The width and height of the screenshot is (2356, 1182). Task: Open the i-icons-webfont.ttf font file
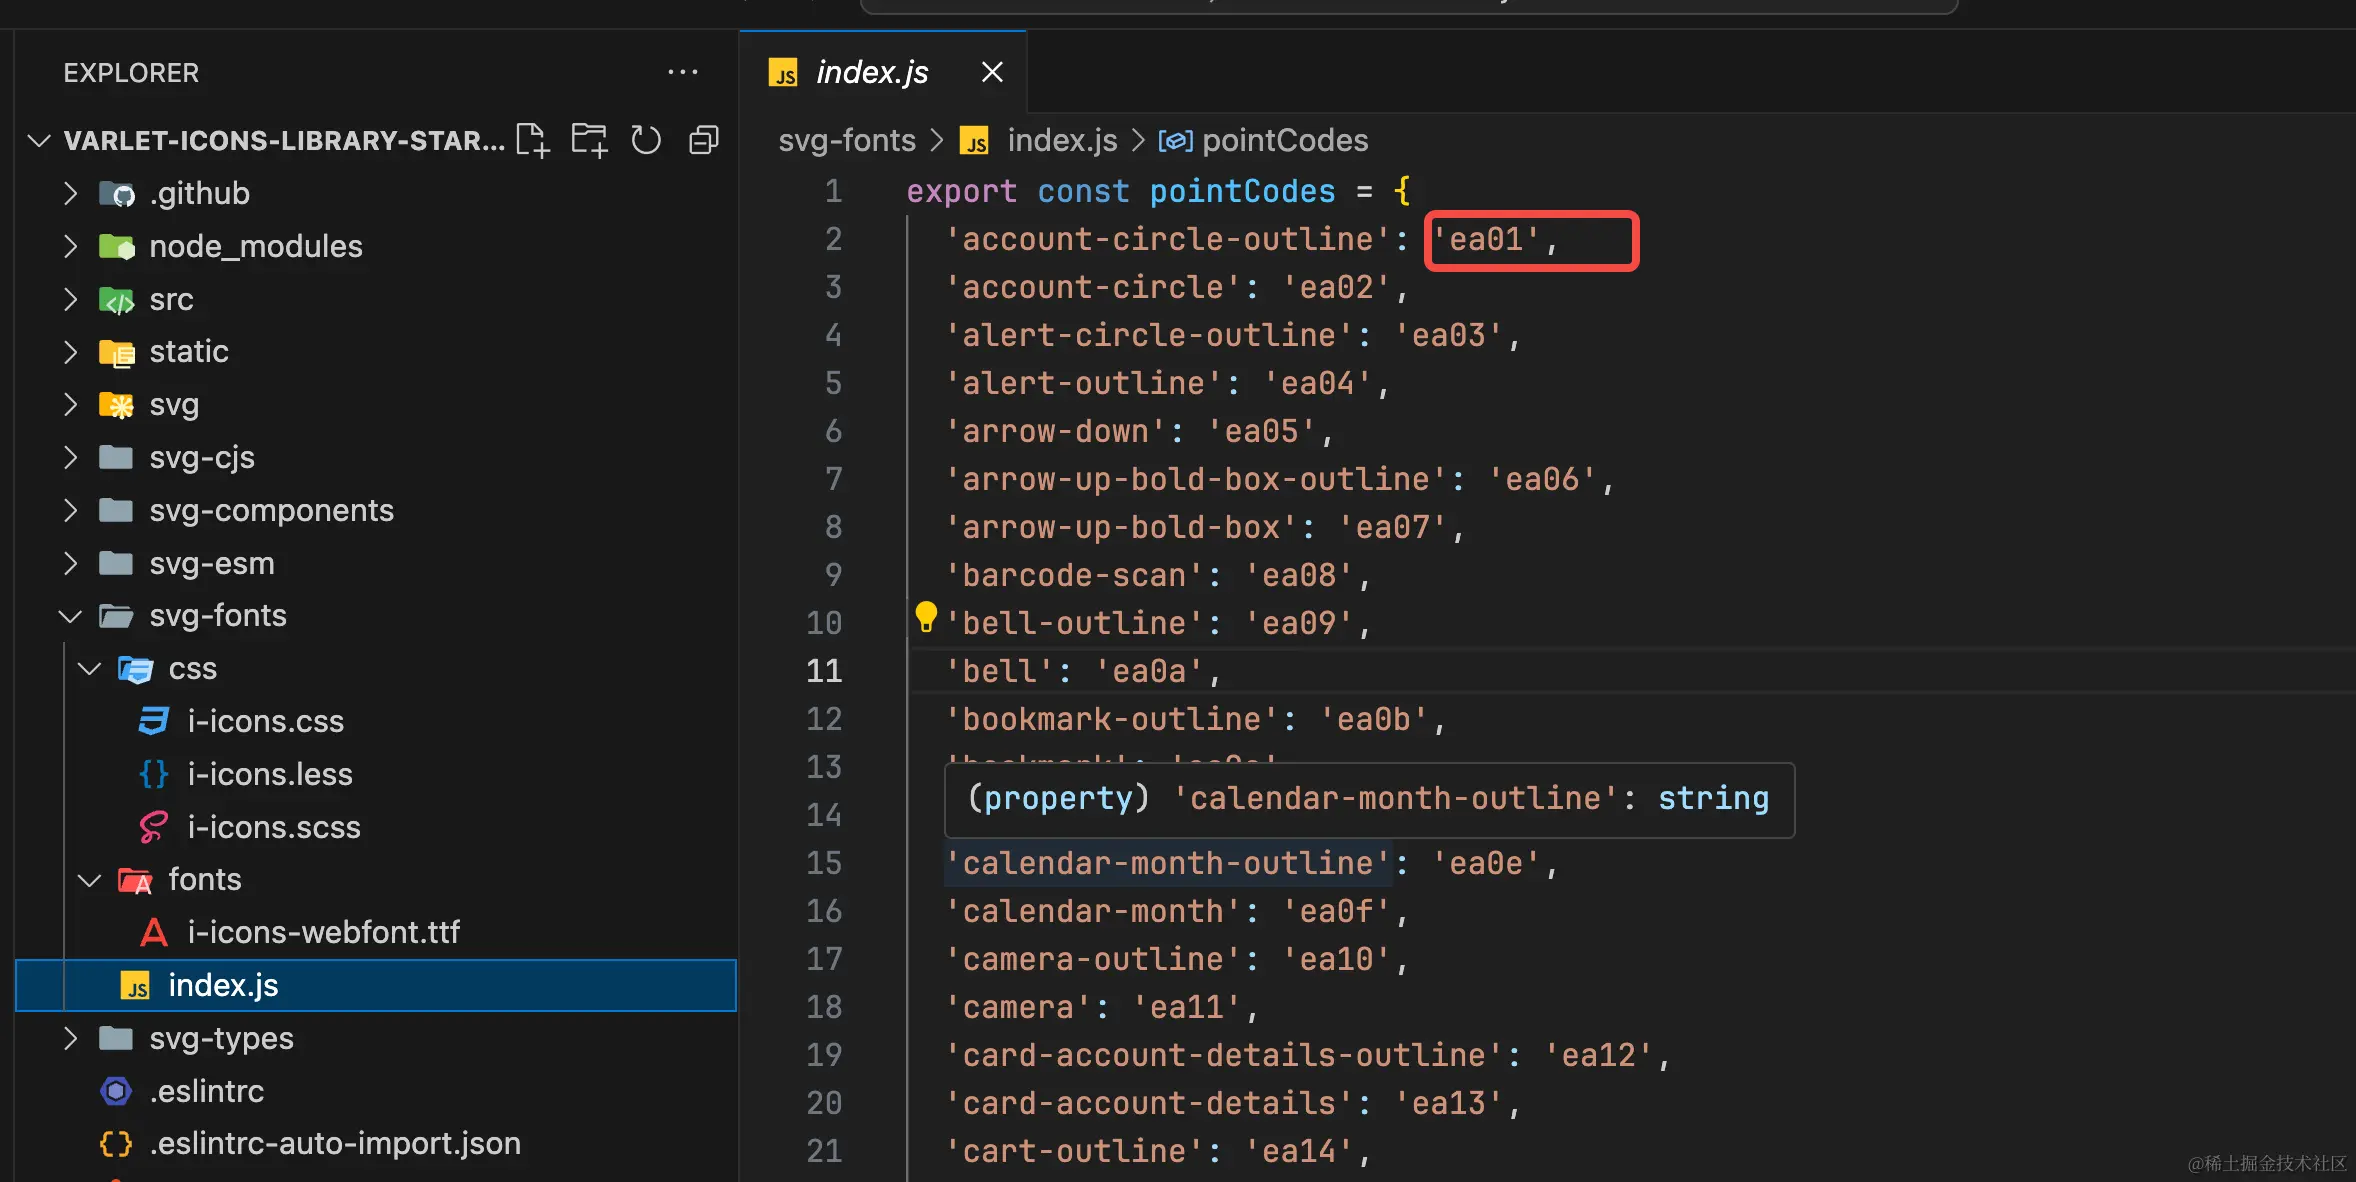pyautogui.click(x=323, y=932)
